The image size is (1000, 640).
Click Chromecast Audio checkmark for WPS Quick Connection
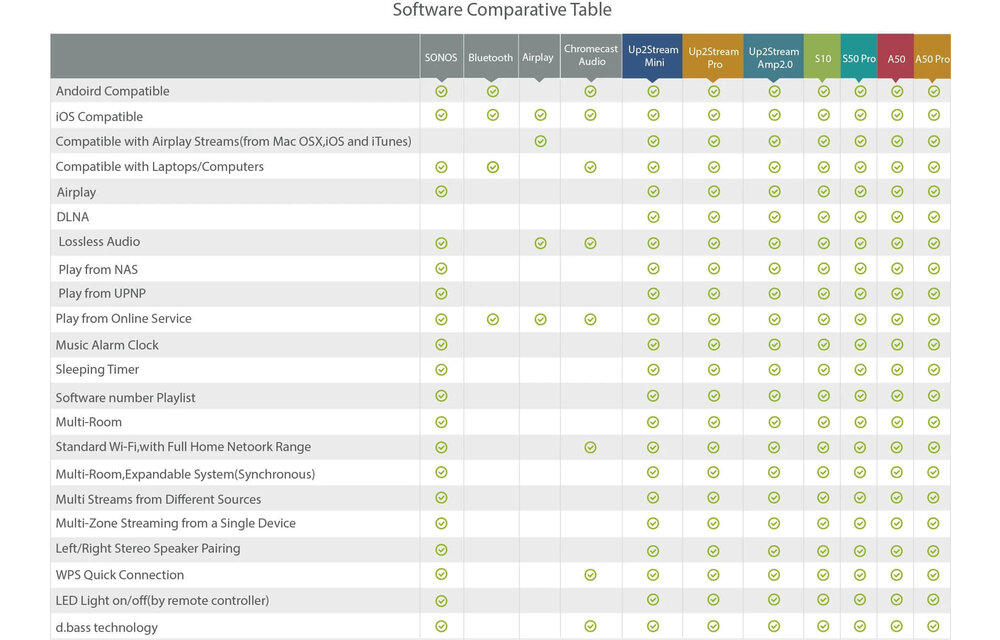tap(590, 575)
